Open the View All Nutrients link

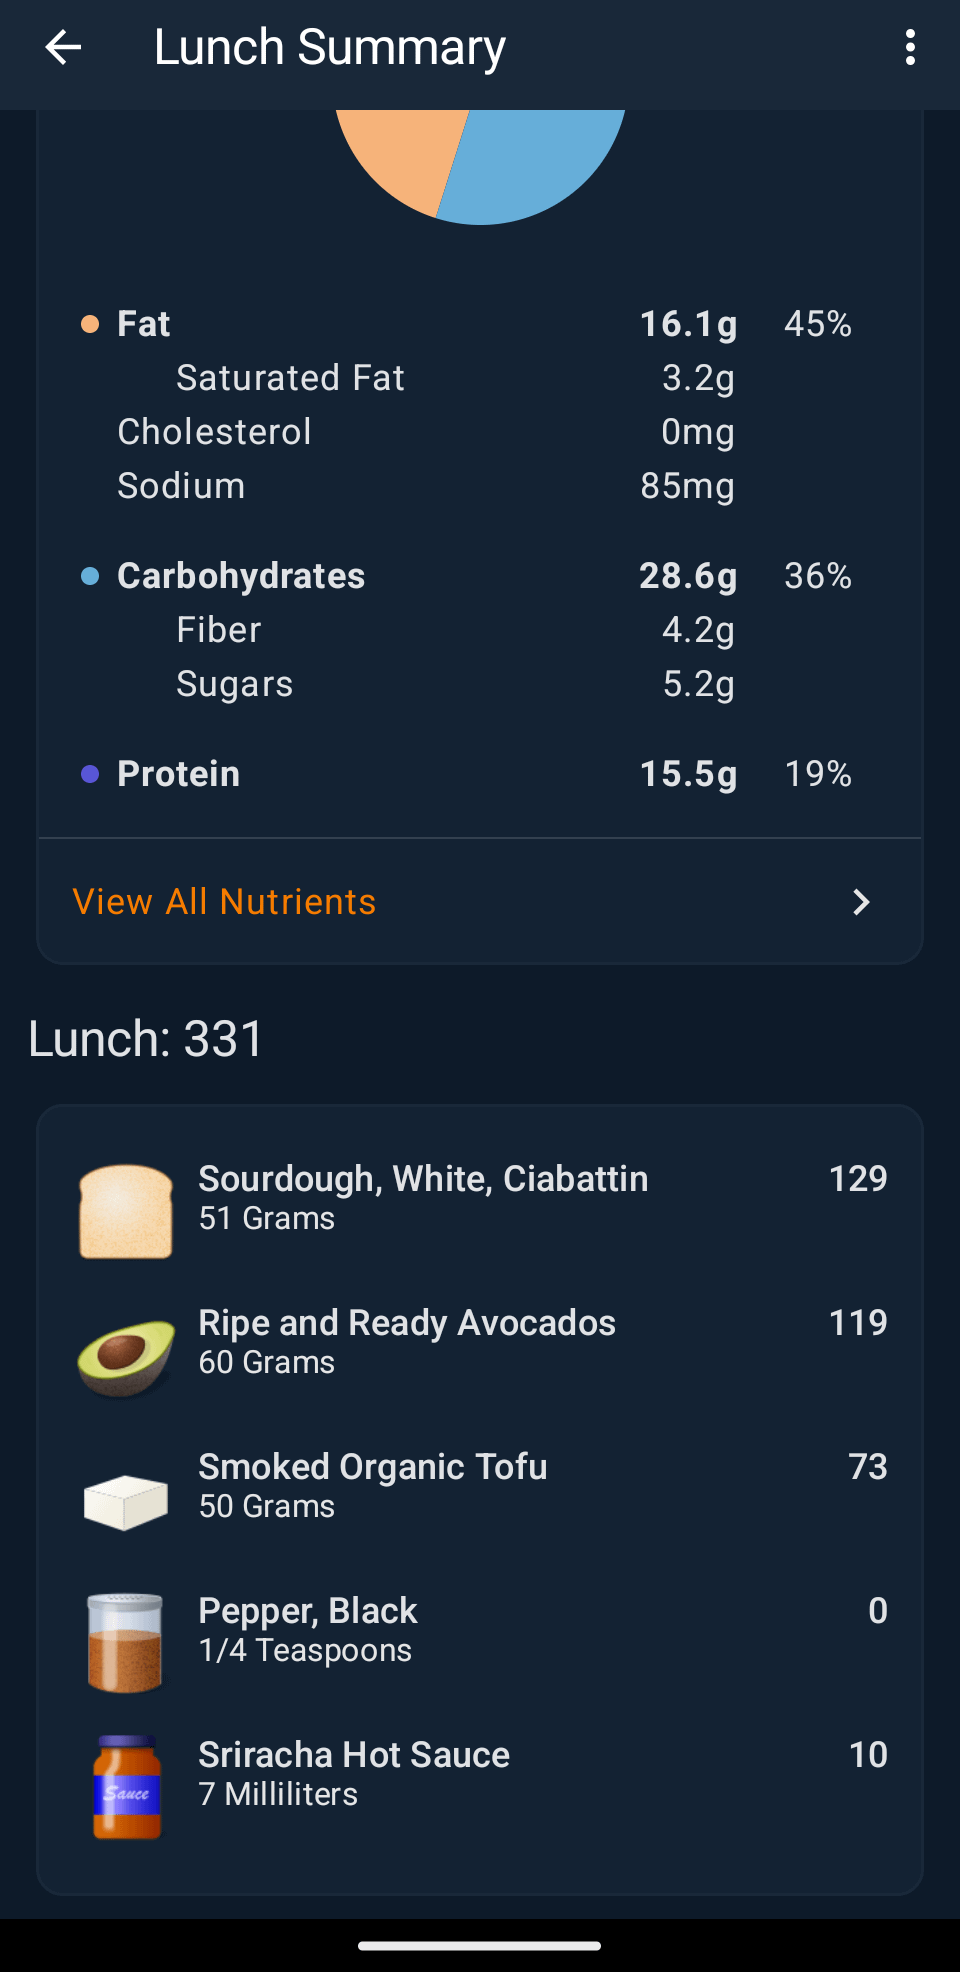pos(225,902)
